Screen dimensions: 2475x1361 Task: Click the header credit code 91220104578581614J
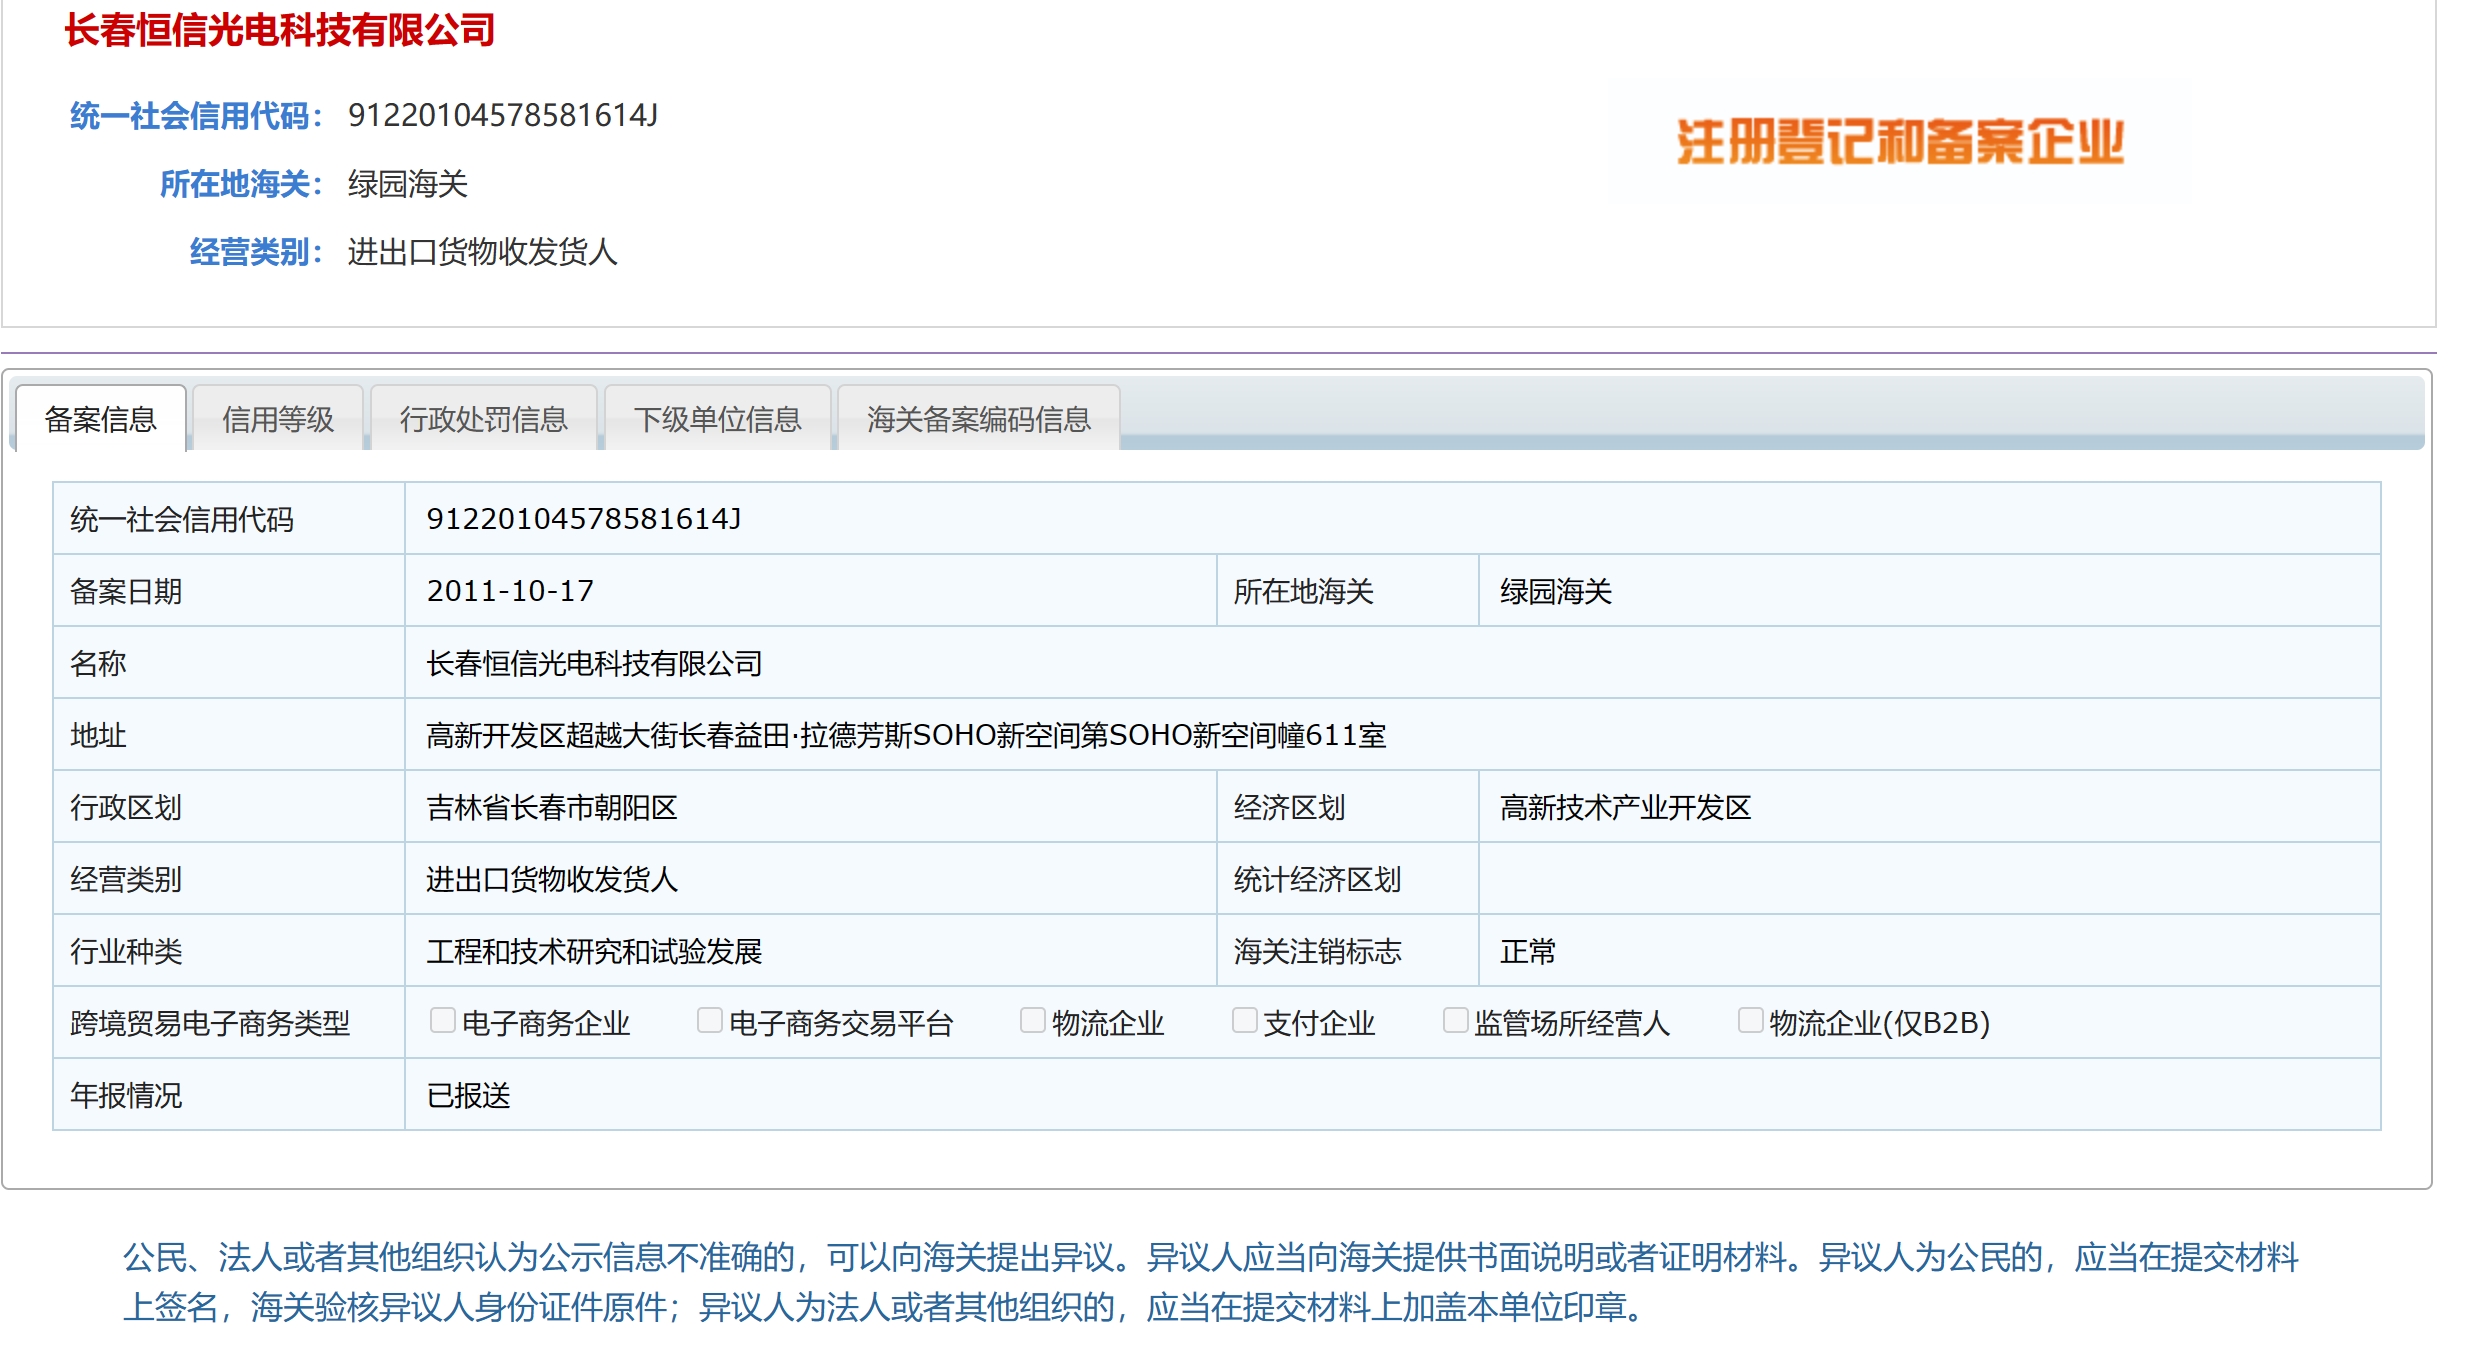pyautogui.click(x=503, y=116)
